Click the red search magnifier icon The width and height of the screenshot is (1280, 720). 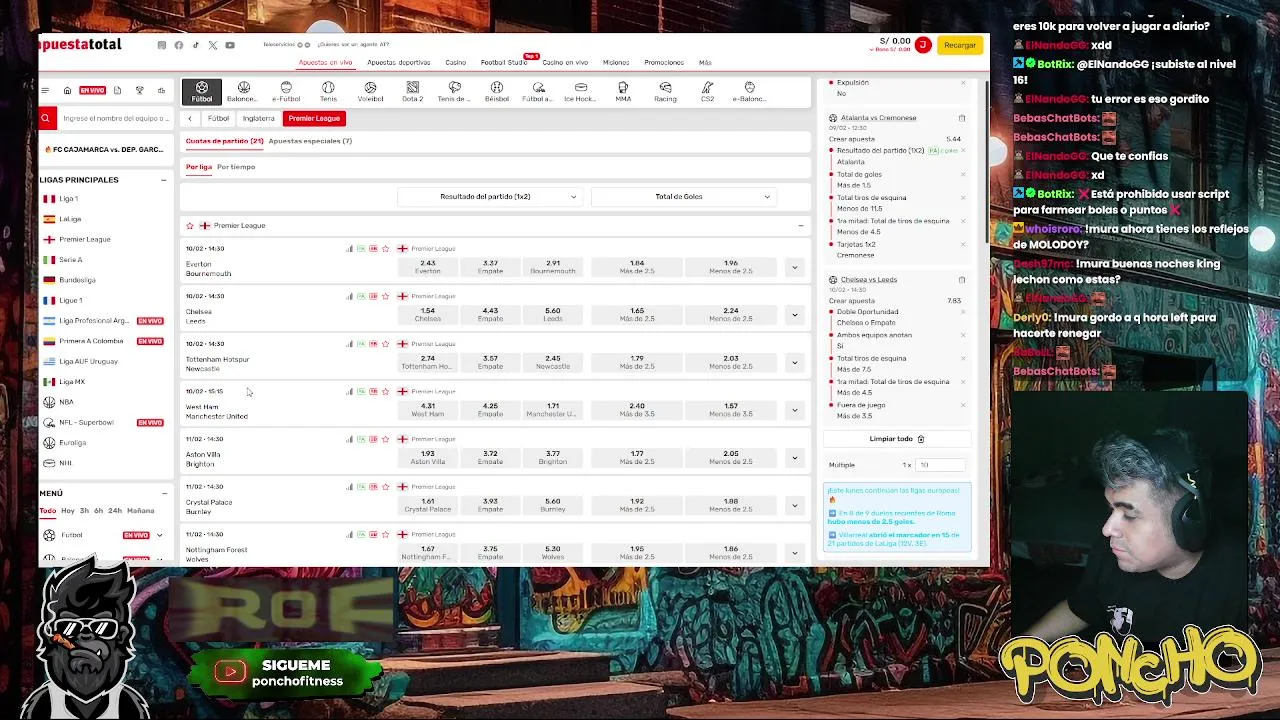45,118
